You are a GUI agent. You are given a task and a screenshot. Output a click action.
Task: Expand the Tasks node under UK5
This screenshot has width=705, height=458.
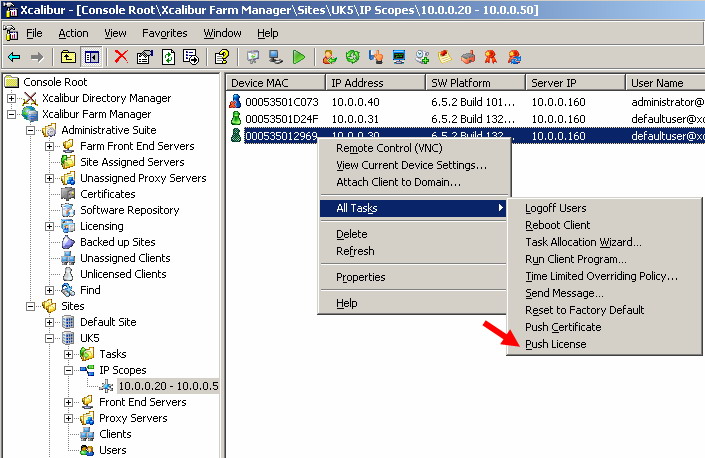point(68,354)
